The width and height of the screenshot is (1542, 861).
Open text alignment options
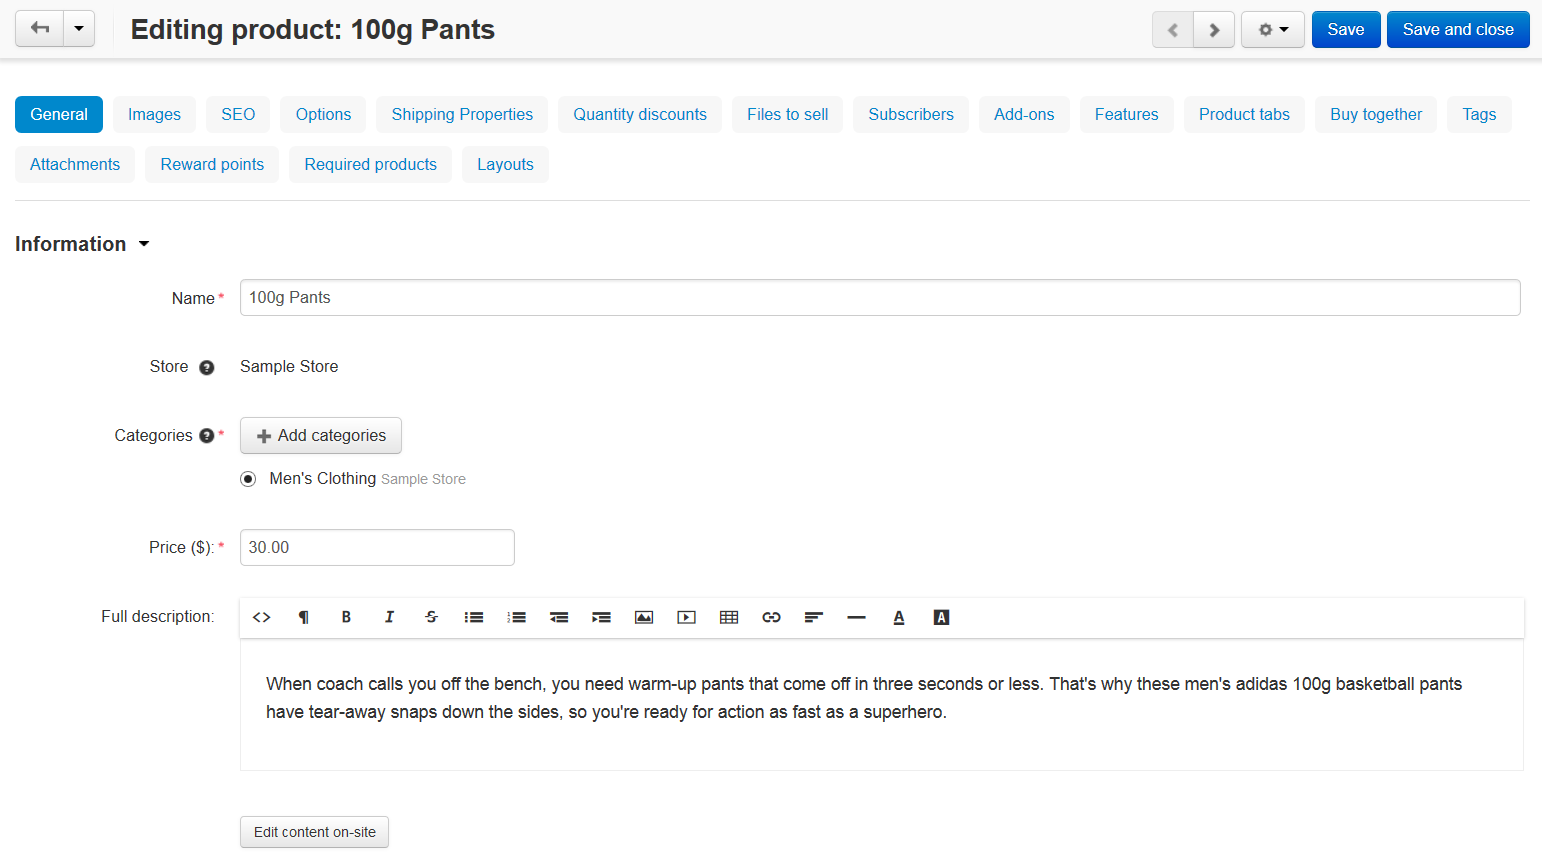coord(814,617)
